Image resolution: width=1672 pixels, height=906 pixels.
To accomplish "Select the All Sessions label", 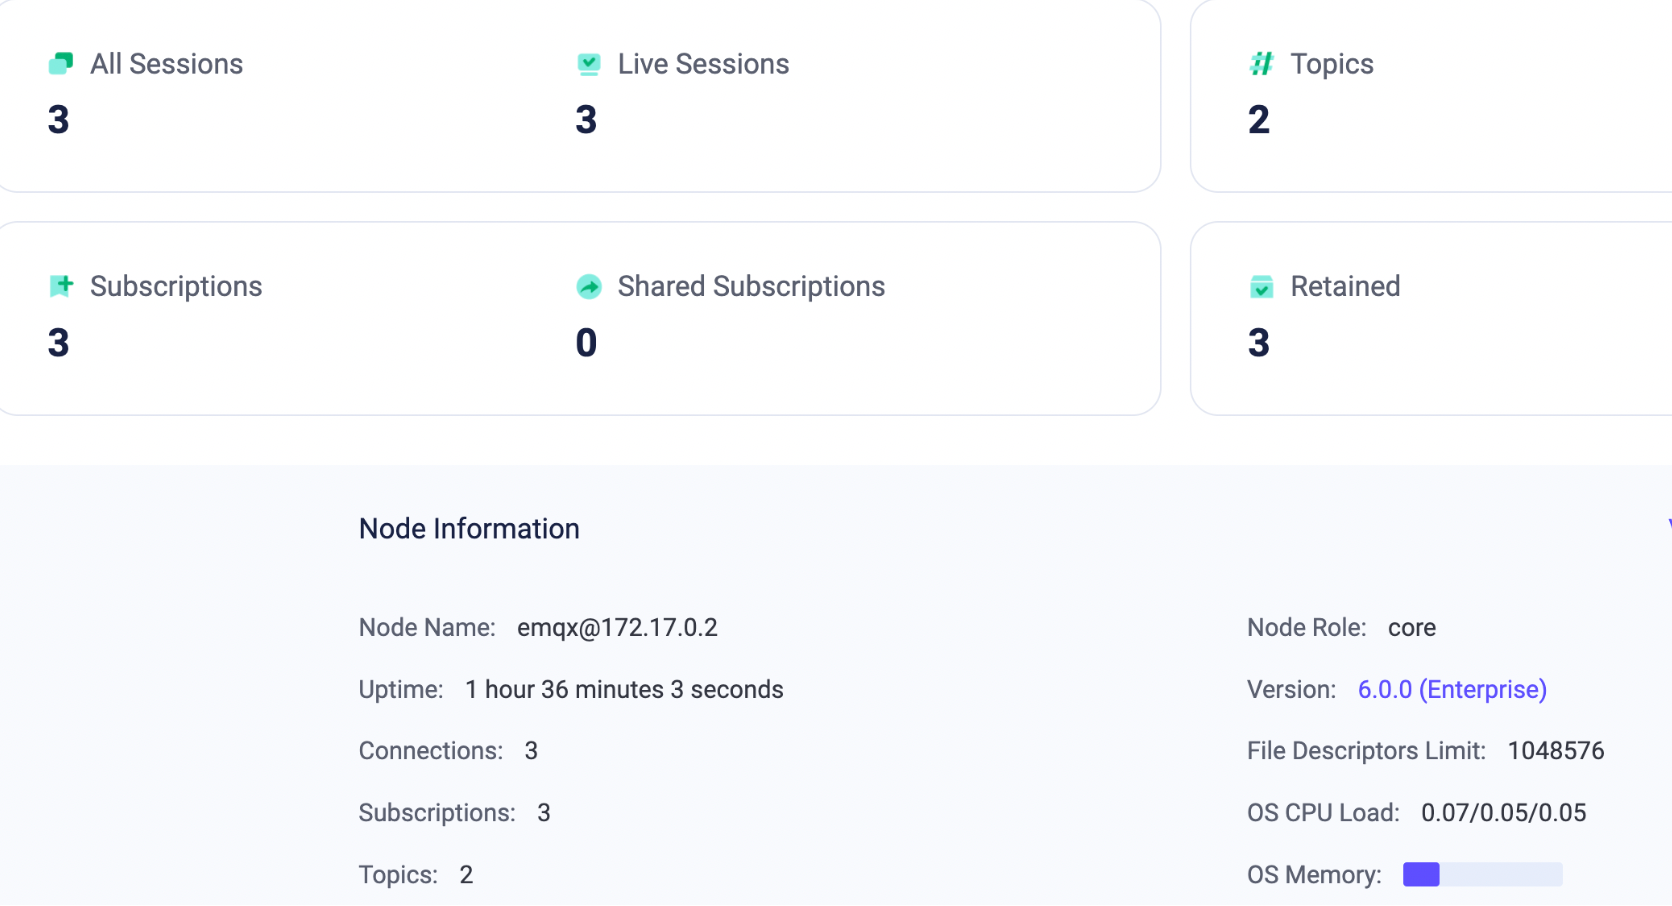I will tap(167, 64).
